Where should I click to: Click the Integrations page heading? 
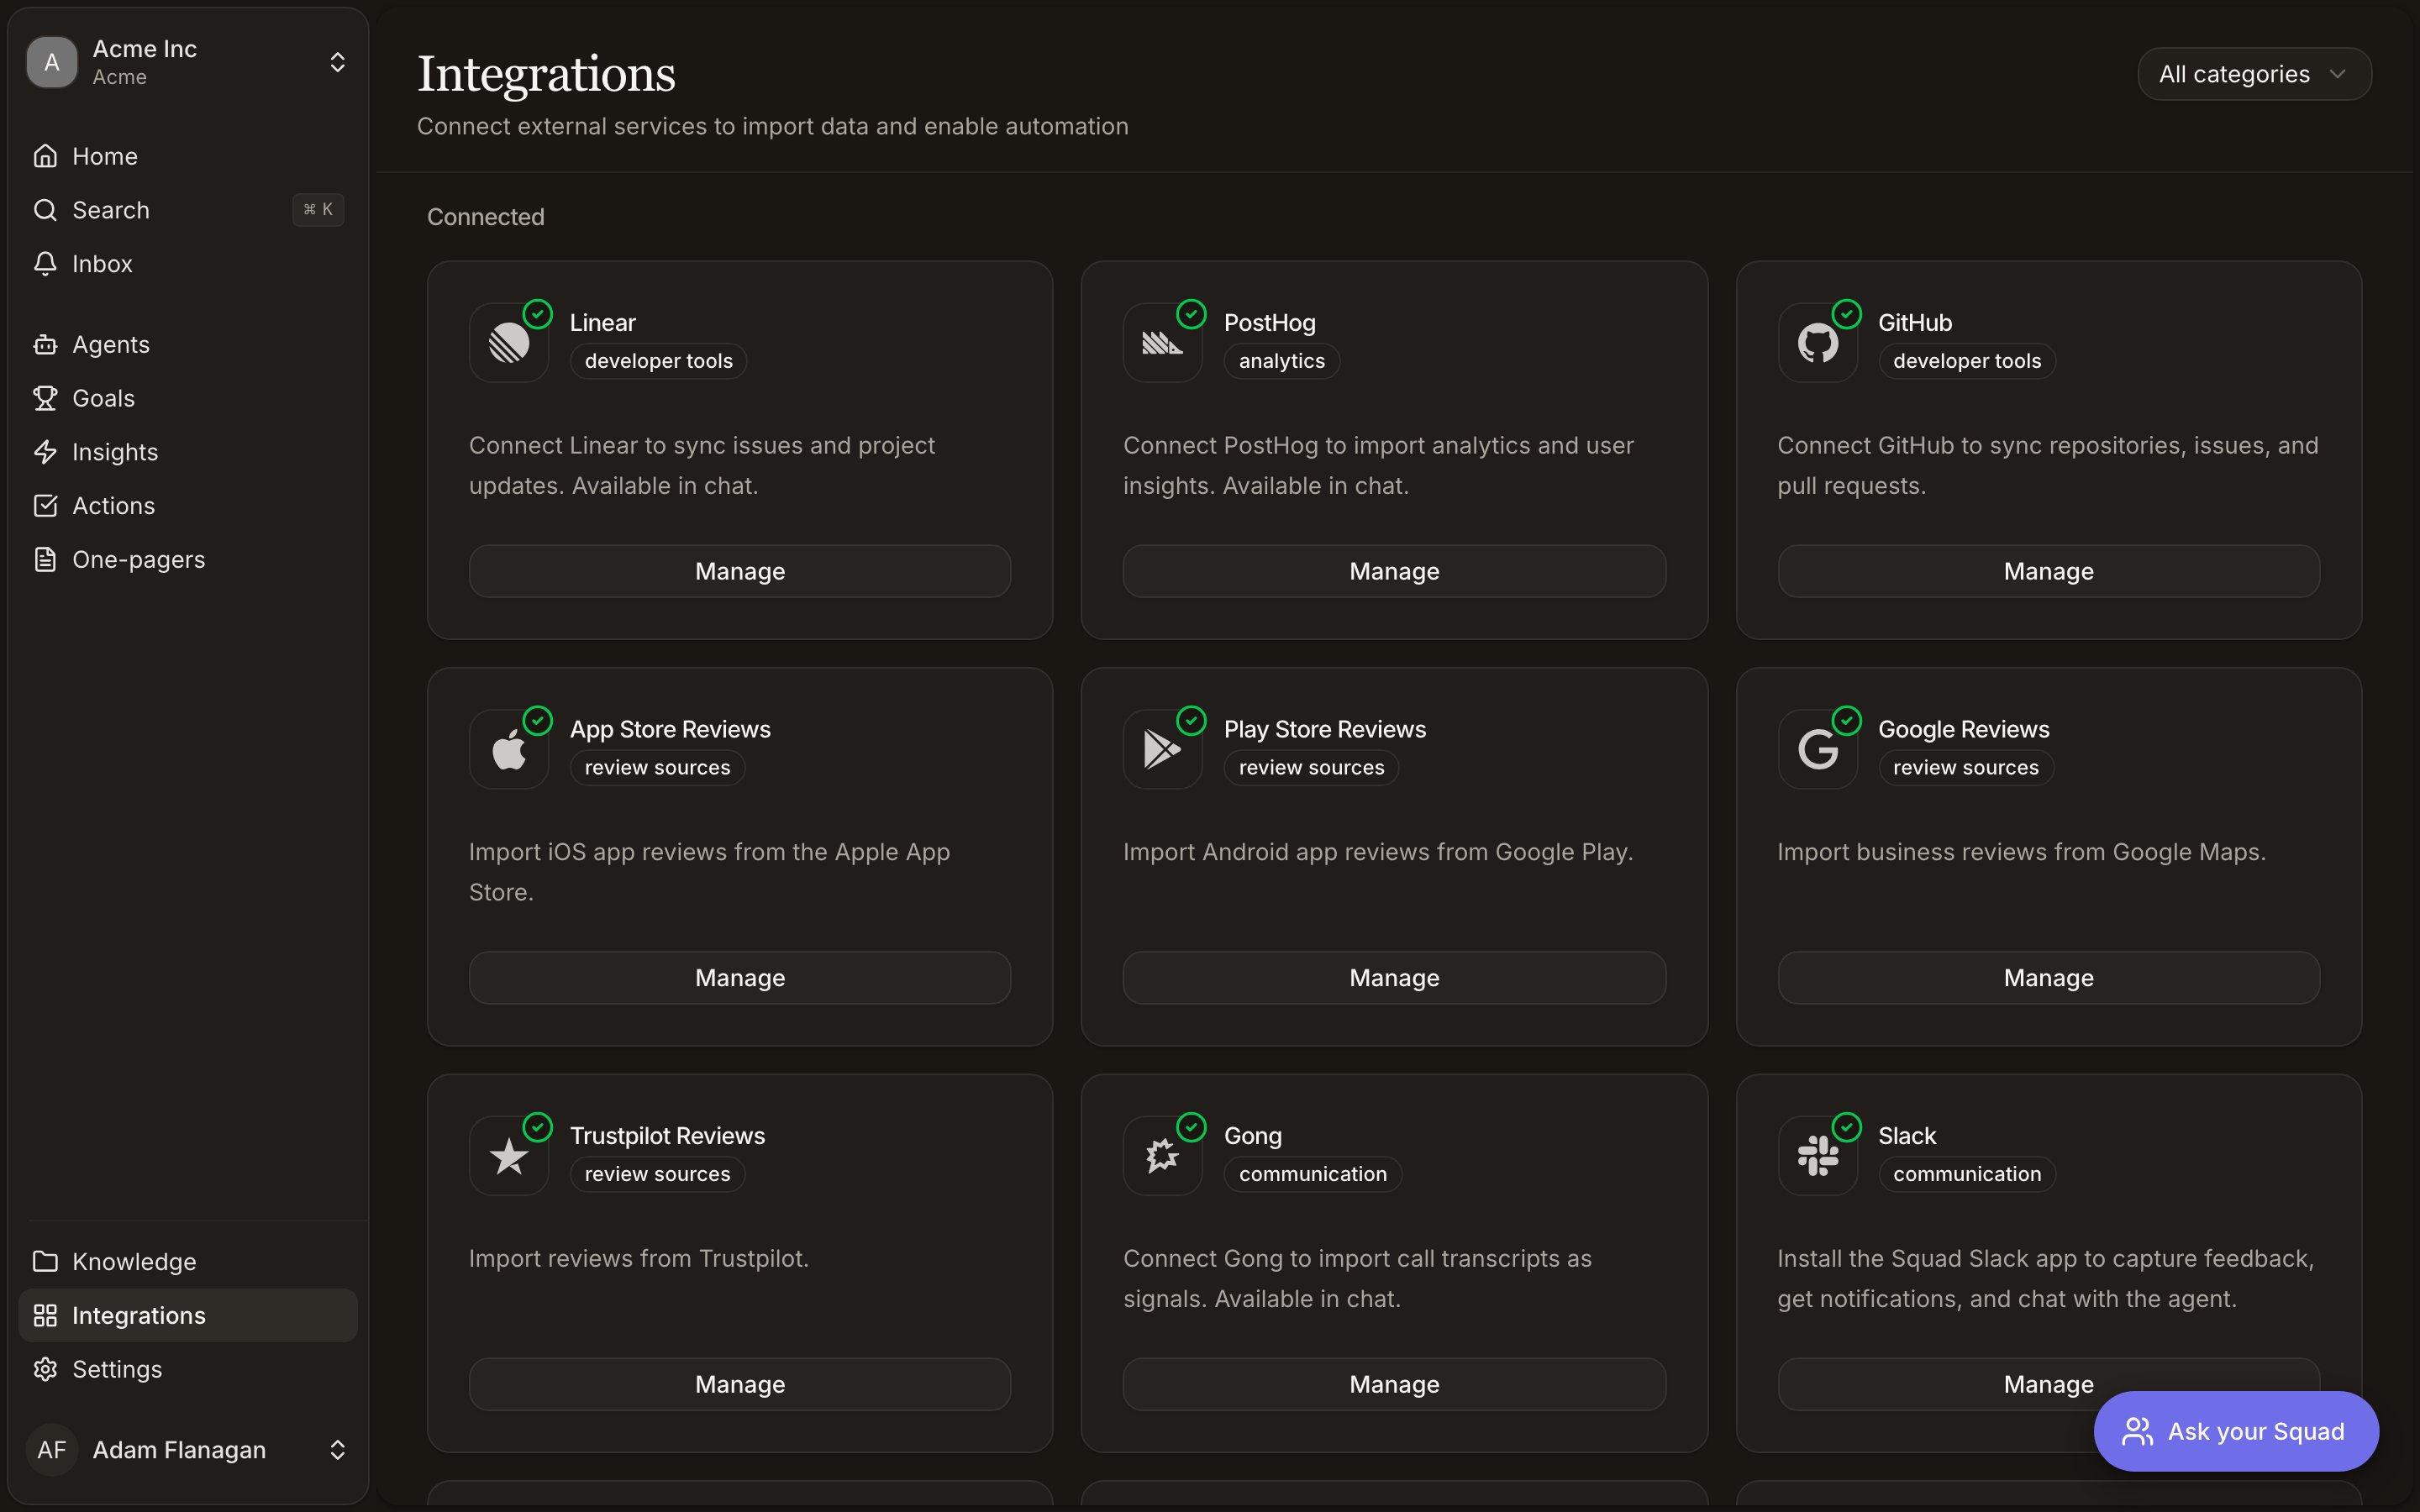pyautogui.click(x=546, y=74)
